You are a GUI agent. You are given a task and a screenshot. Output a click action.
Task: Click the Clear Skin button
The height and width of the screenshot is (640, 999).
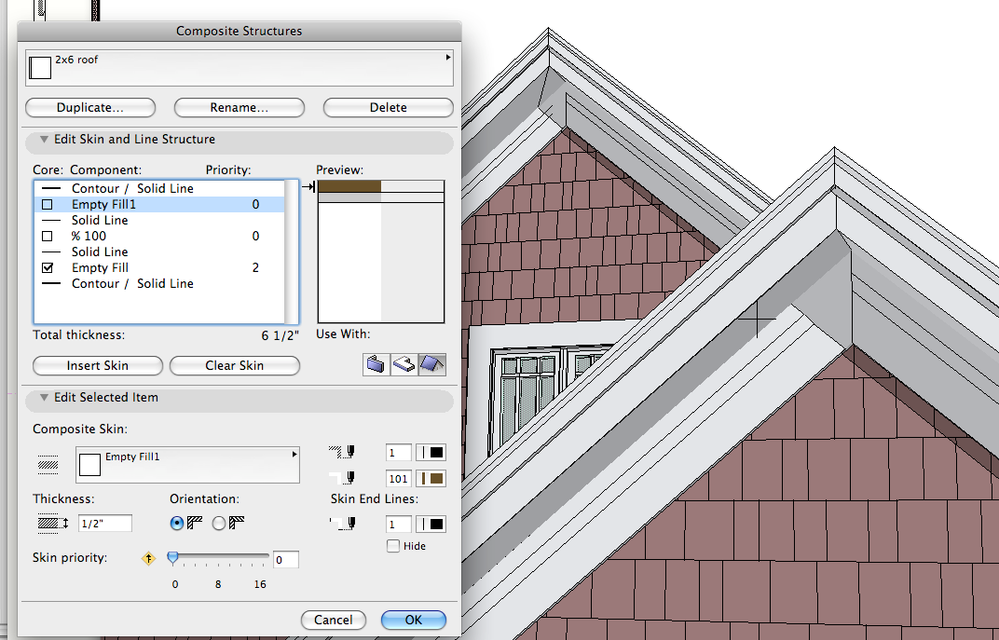point(234,366)
